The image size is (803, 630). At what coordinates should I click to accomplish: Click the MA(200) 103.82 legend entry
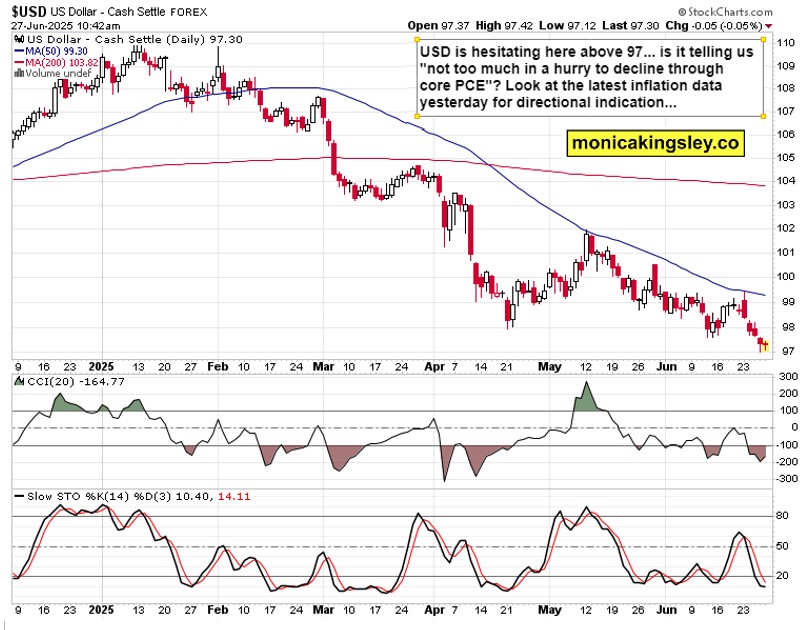point(56,62)
